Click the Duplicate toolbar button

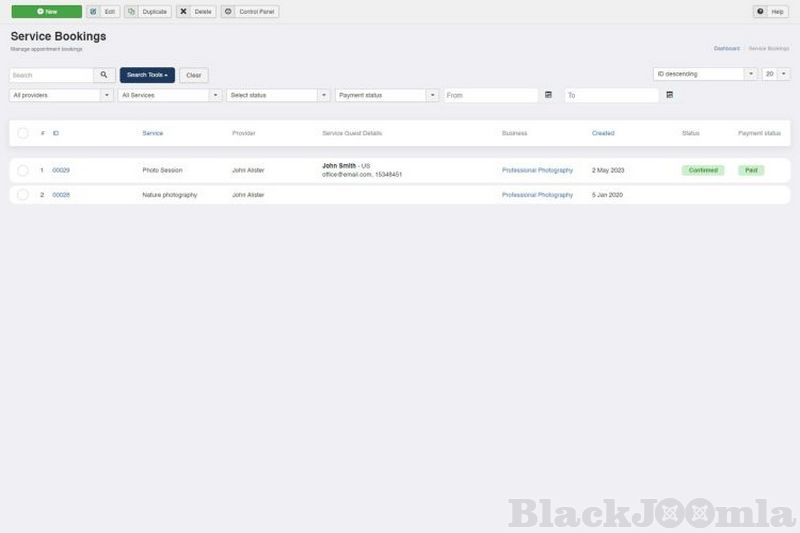click(148, 11)
